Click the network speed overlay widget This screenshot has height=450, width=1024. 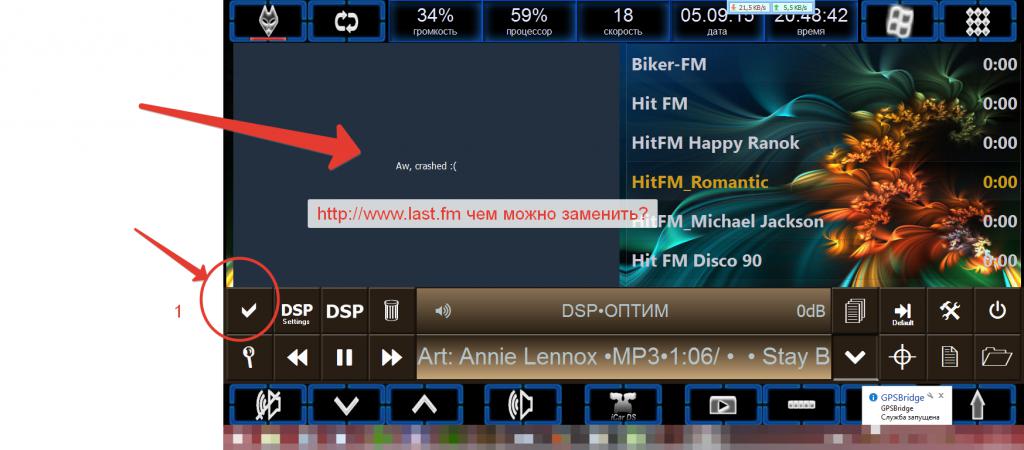[x=771, y=7]
